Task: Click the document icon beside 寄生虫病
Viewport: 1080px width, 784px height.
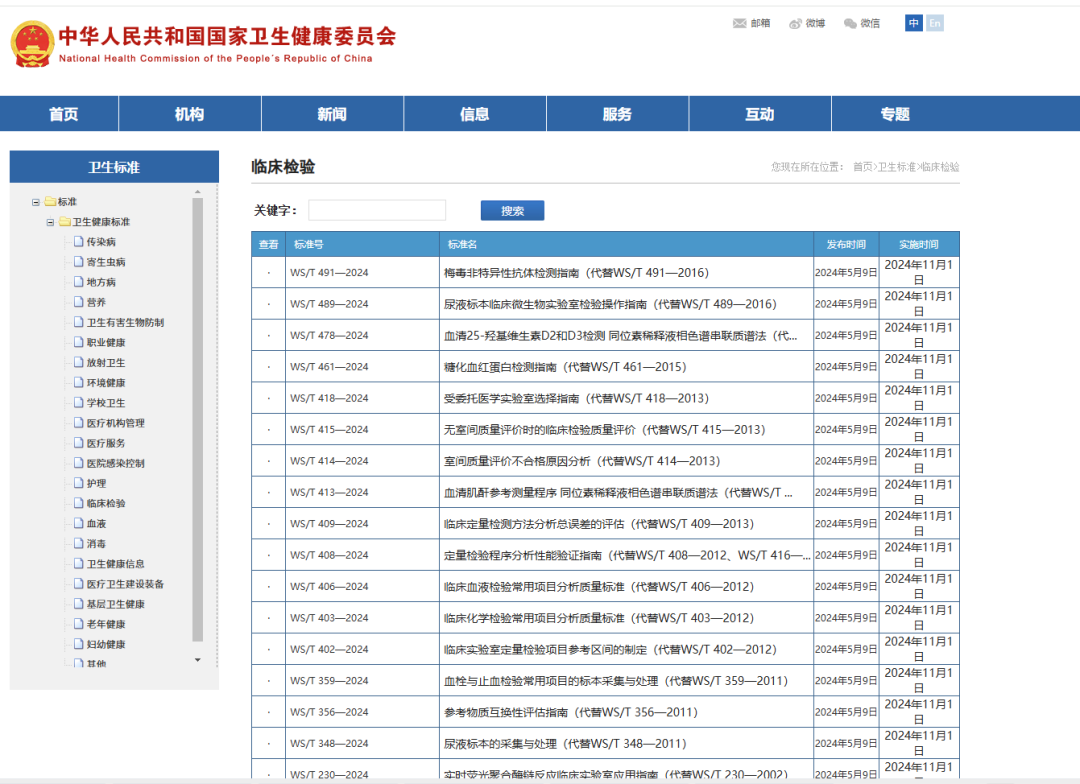Action: [79, 262]
